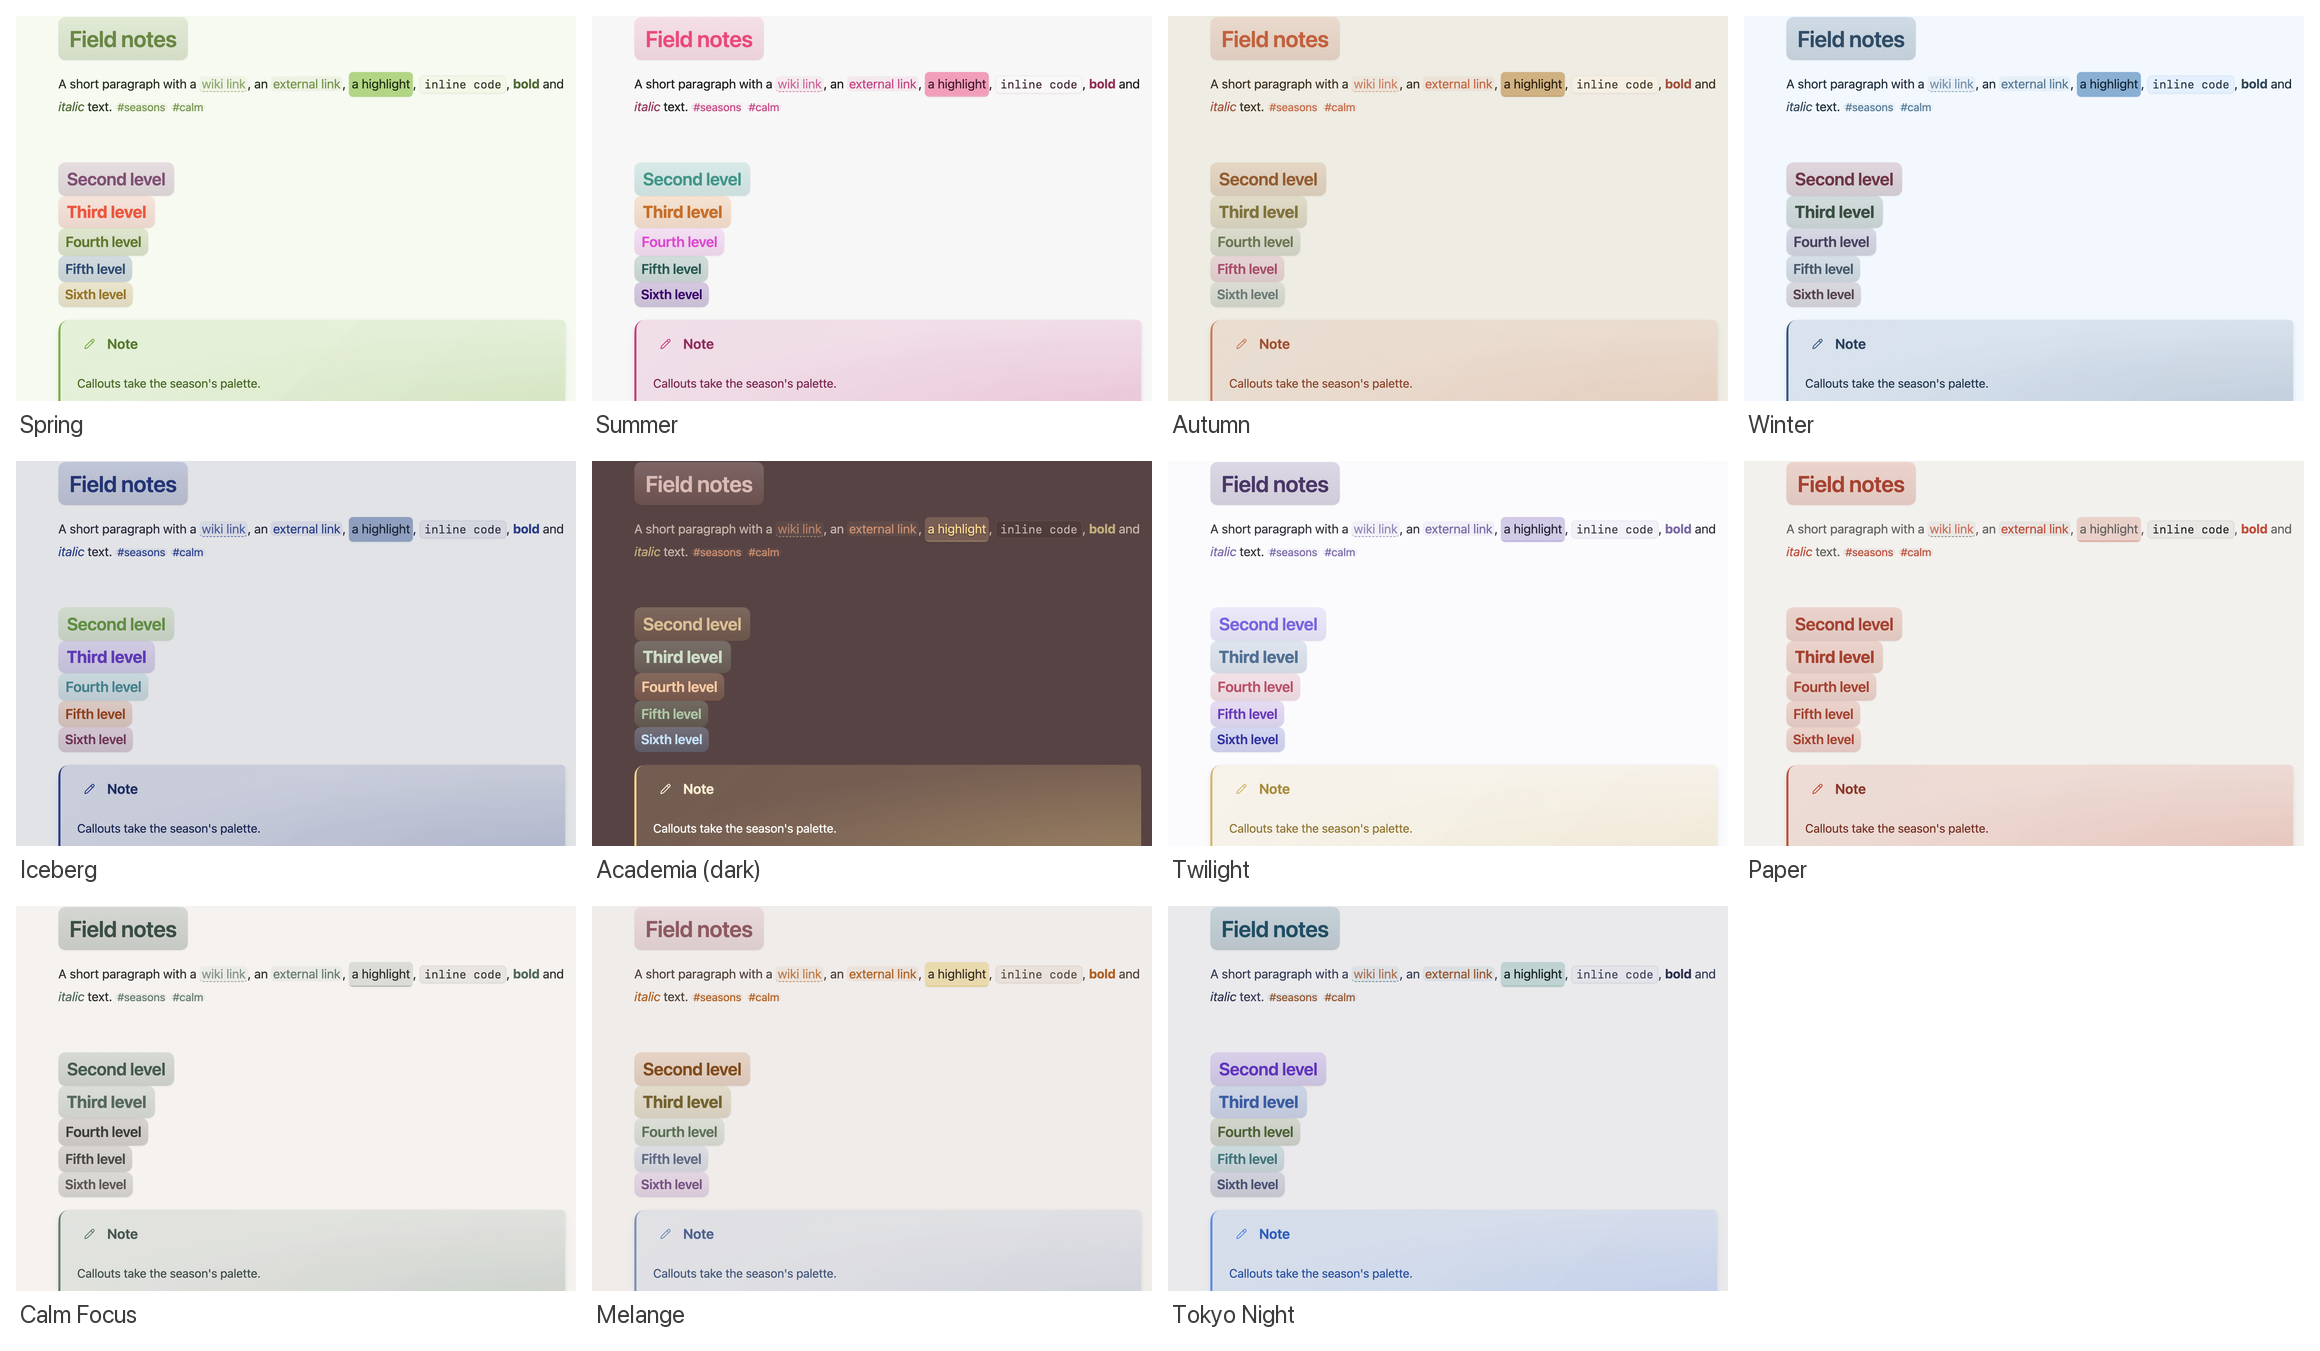2320x1351 pixels.
Task: Follow the wiki link in the Melange preview
Action: click(799, 974)
